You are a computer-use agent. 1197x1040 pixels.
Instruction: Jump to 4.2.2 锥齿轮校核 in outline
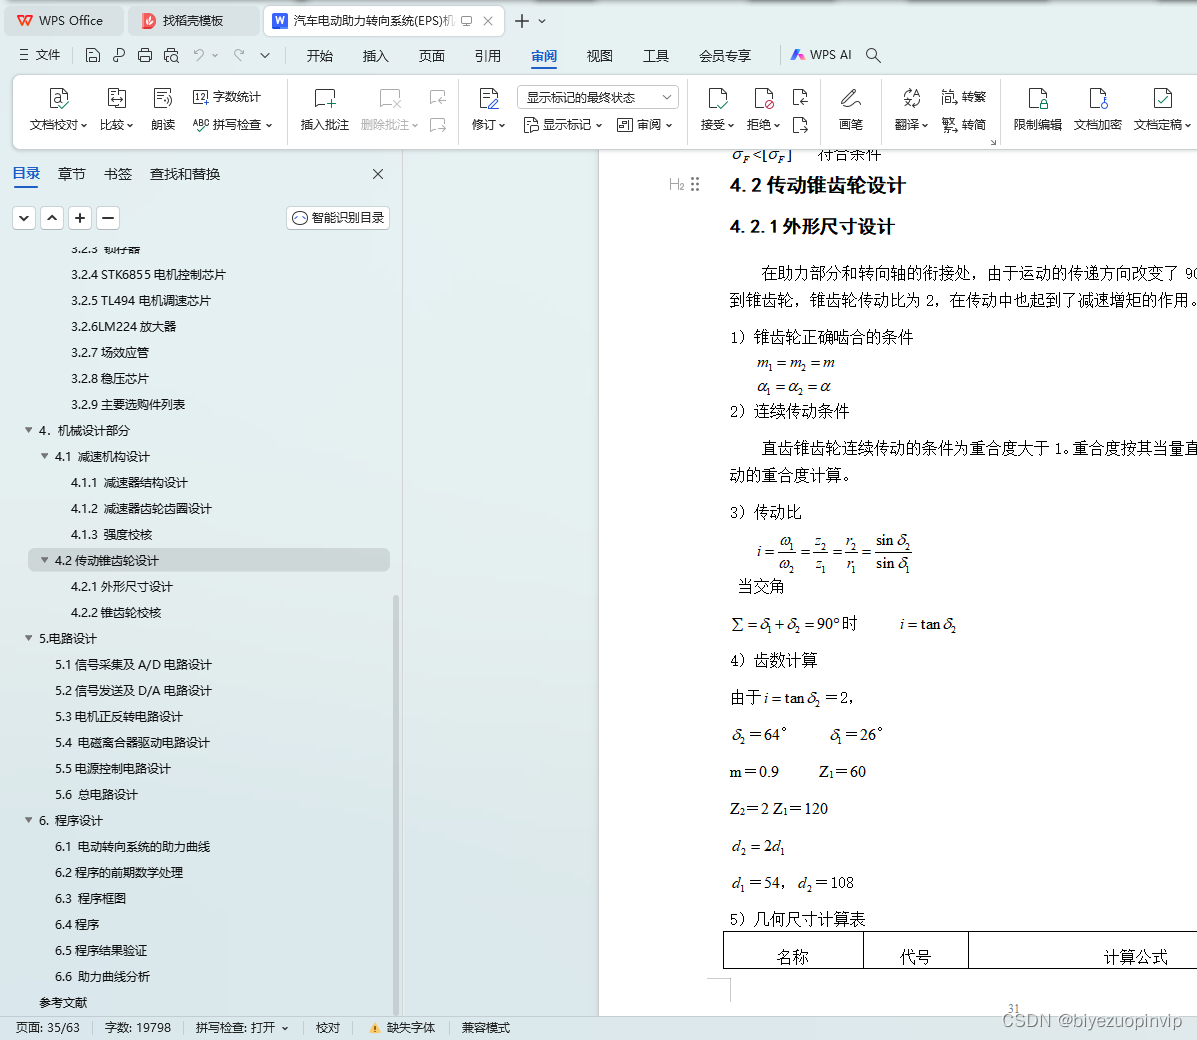[x=116, y=612]
